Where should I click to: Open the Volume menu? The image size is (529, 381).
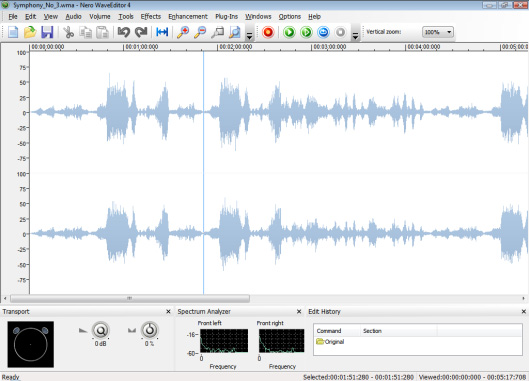pos(100,17)
